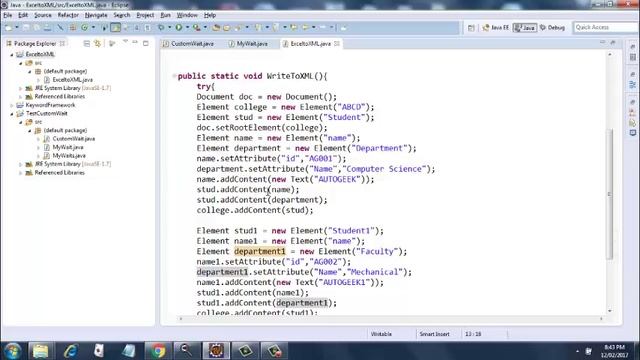Click Writable status bar entry
This screenshot has width=640, height=360.
pyautogui.click(x=381, y=334)
